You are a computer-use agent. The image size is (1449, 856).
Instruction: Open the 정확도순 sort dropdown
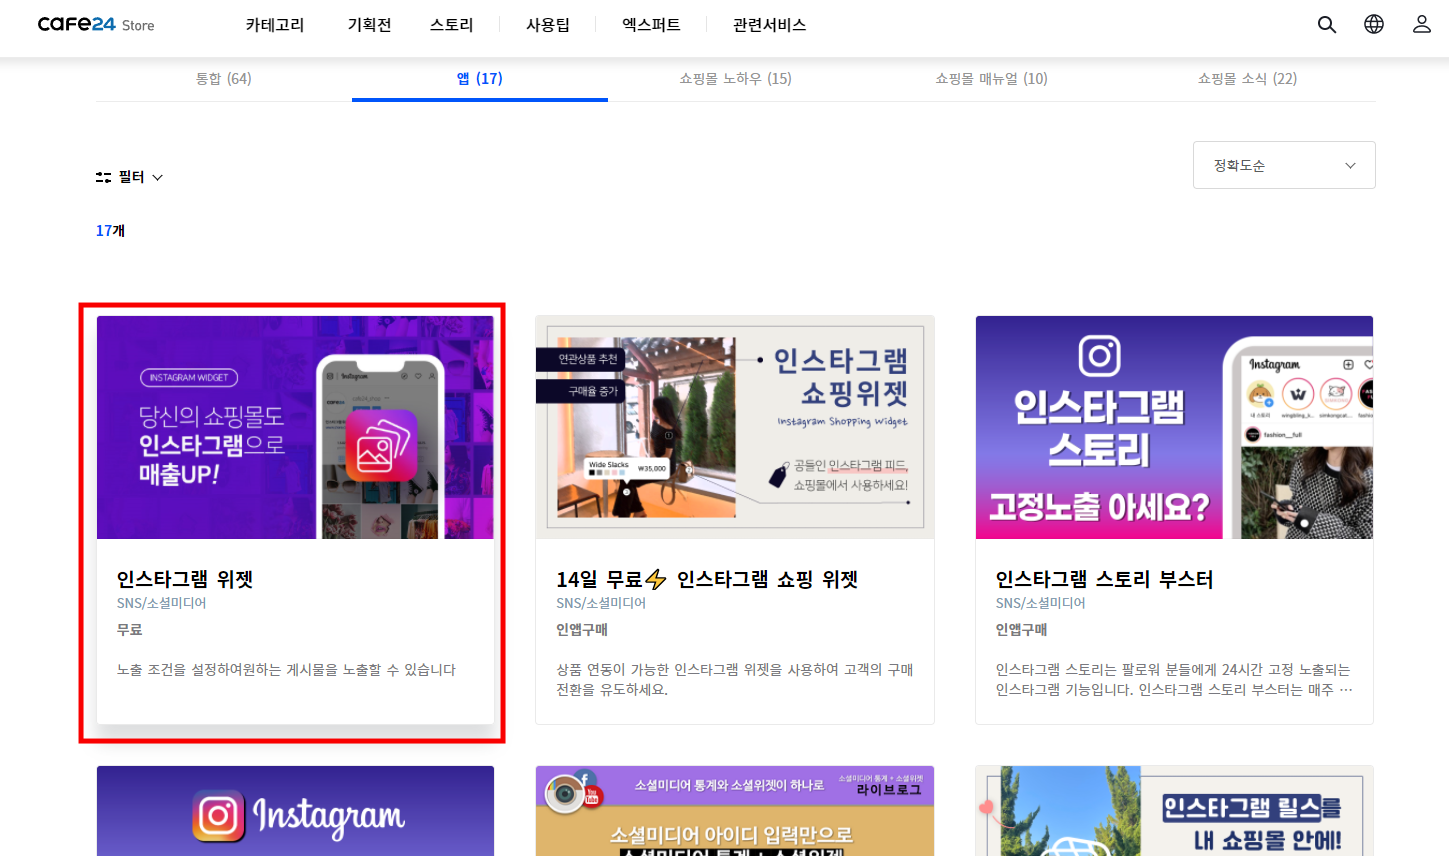(x=1284, y=165)
